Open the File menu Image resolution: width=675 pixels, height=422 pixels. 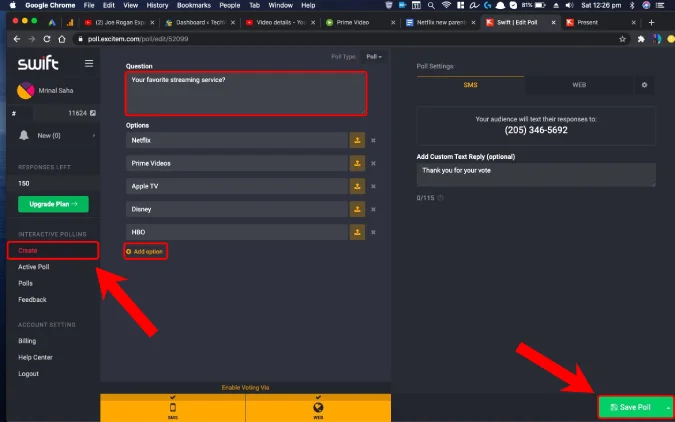pyautogui.click(x=89, y=5)
